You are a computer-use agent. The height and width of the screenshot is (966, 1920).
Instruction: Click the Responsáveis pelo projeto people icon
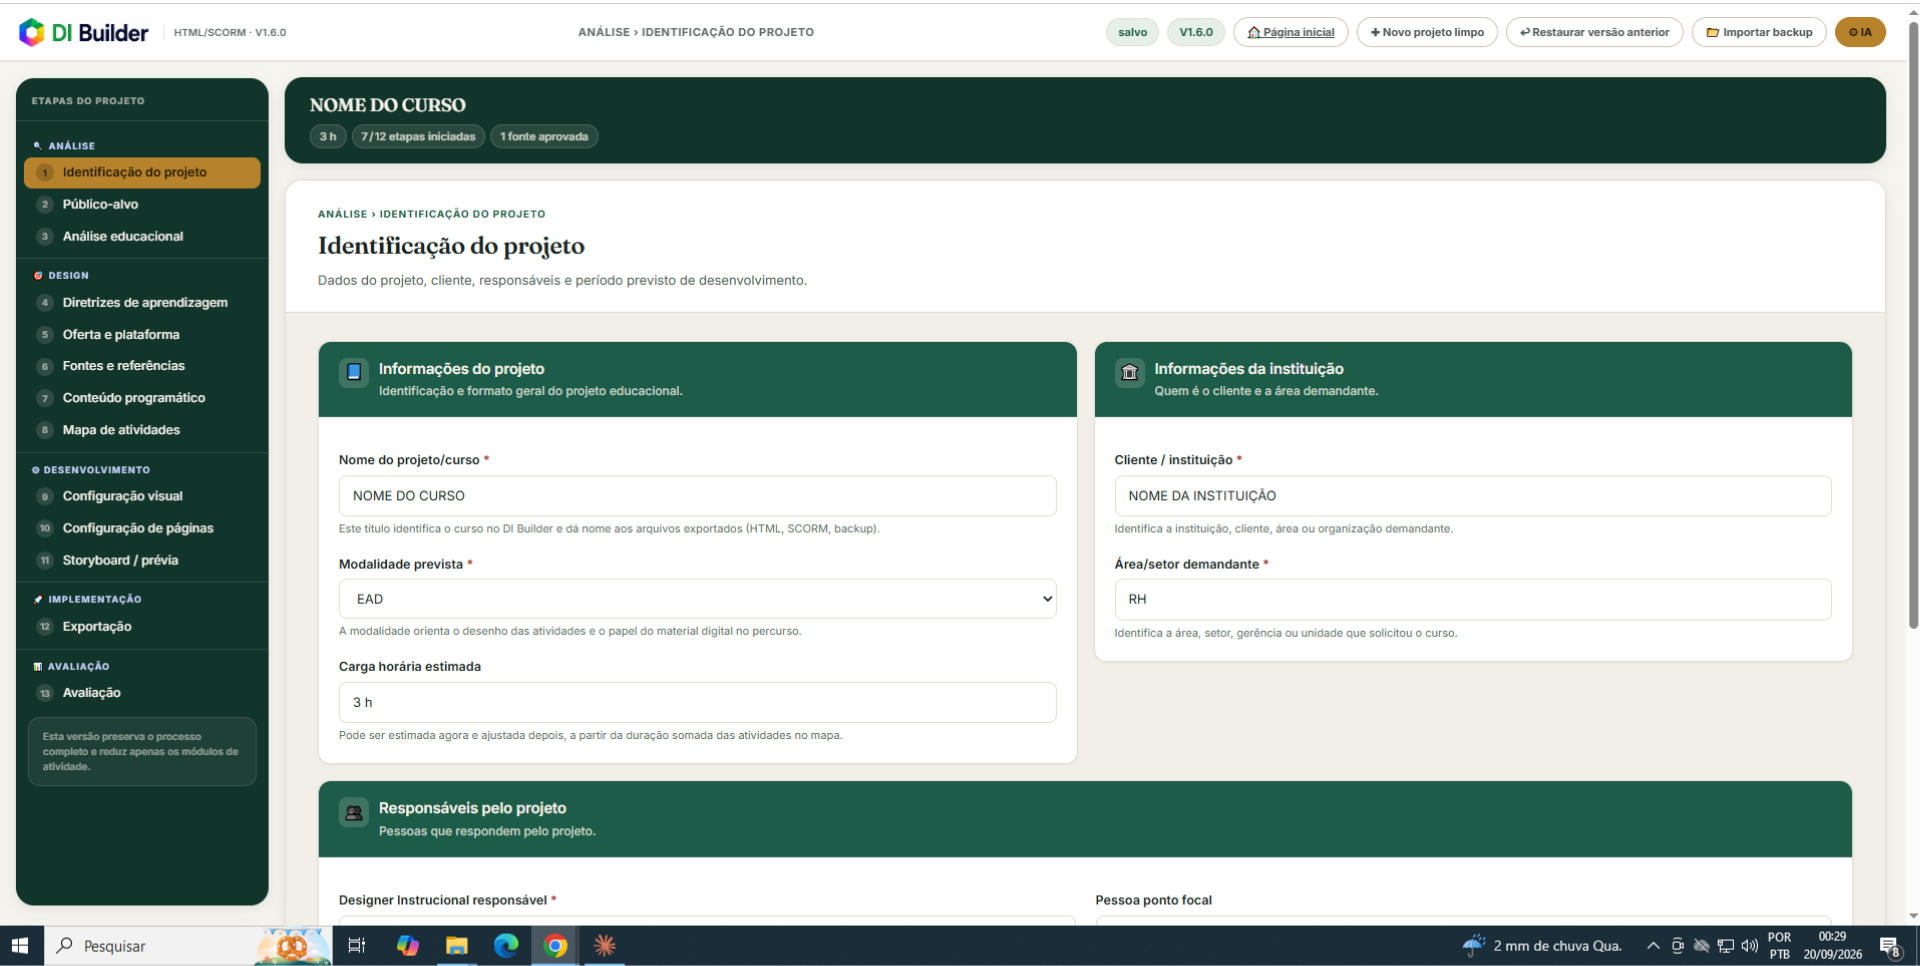click(x=353, y=813)
